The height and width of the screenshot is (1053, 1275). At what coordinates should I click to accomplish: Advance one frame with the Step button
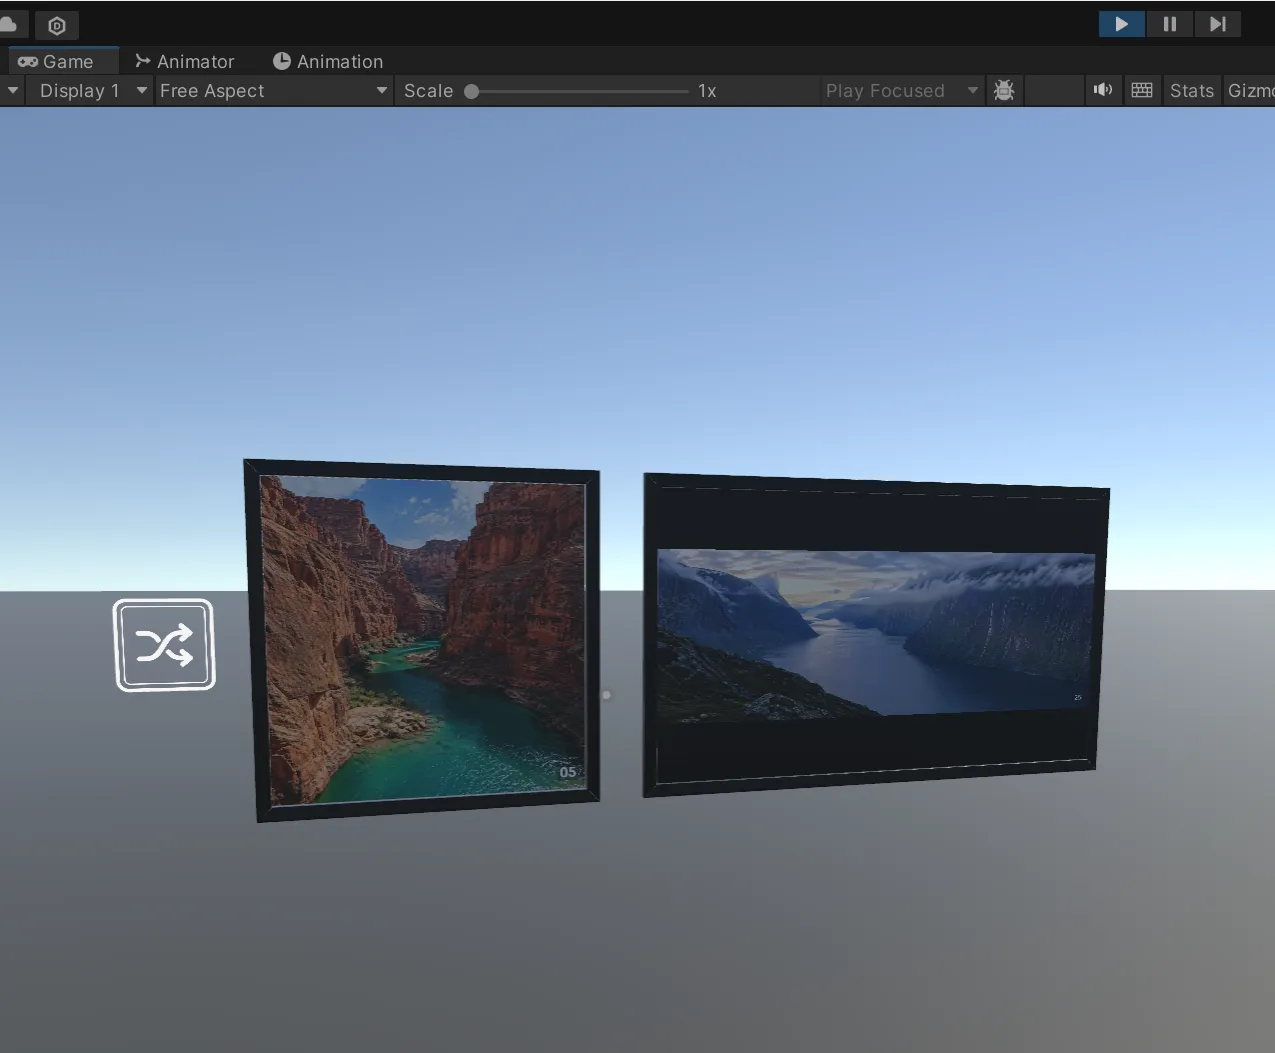1217,24
